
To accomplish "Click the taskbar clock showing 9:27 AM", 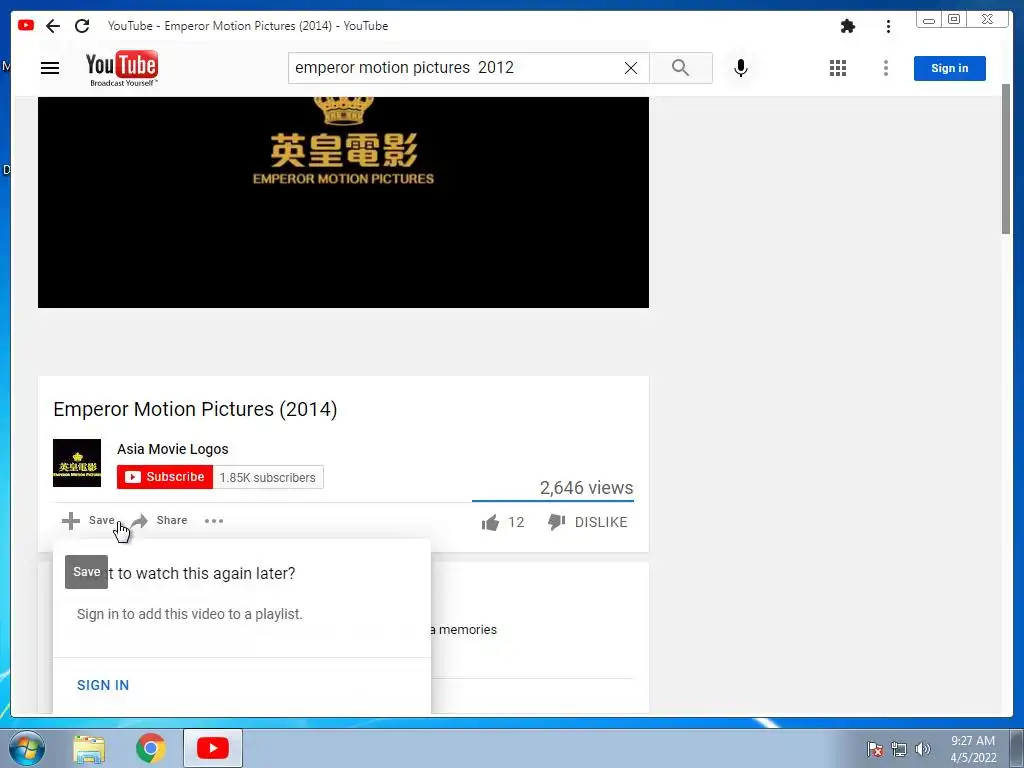I will pos(973,749).
